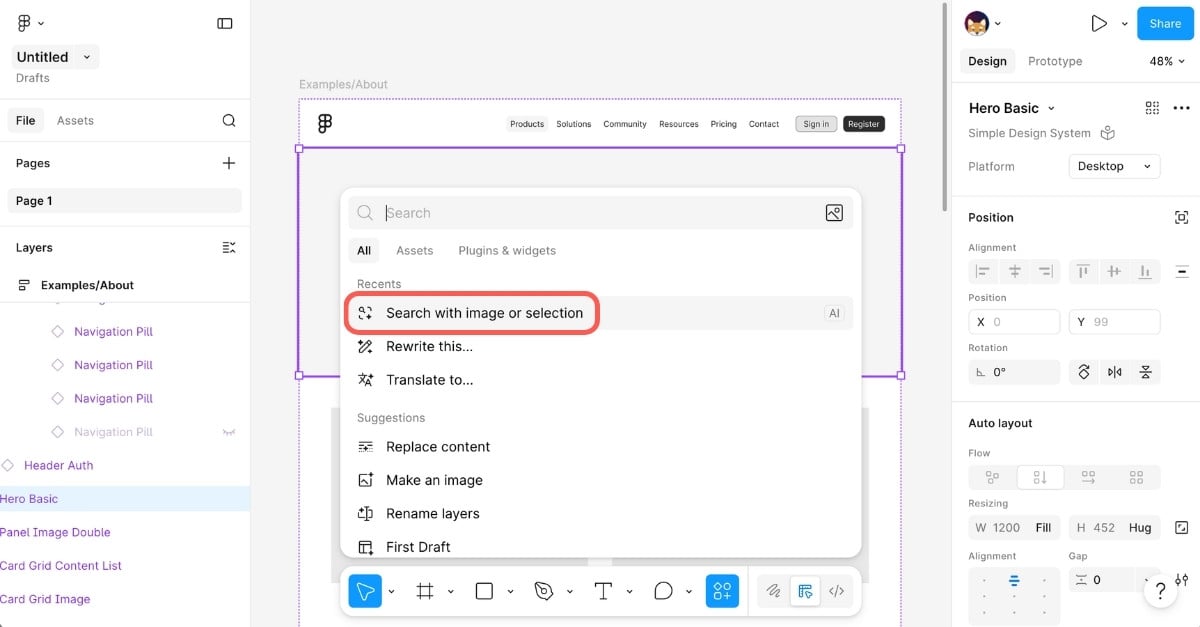Open the Platform Desktop dropdown
Viewport: 1200px width, 627px height.
[x=1114, y=166]
